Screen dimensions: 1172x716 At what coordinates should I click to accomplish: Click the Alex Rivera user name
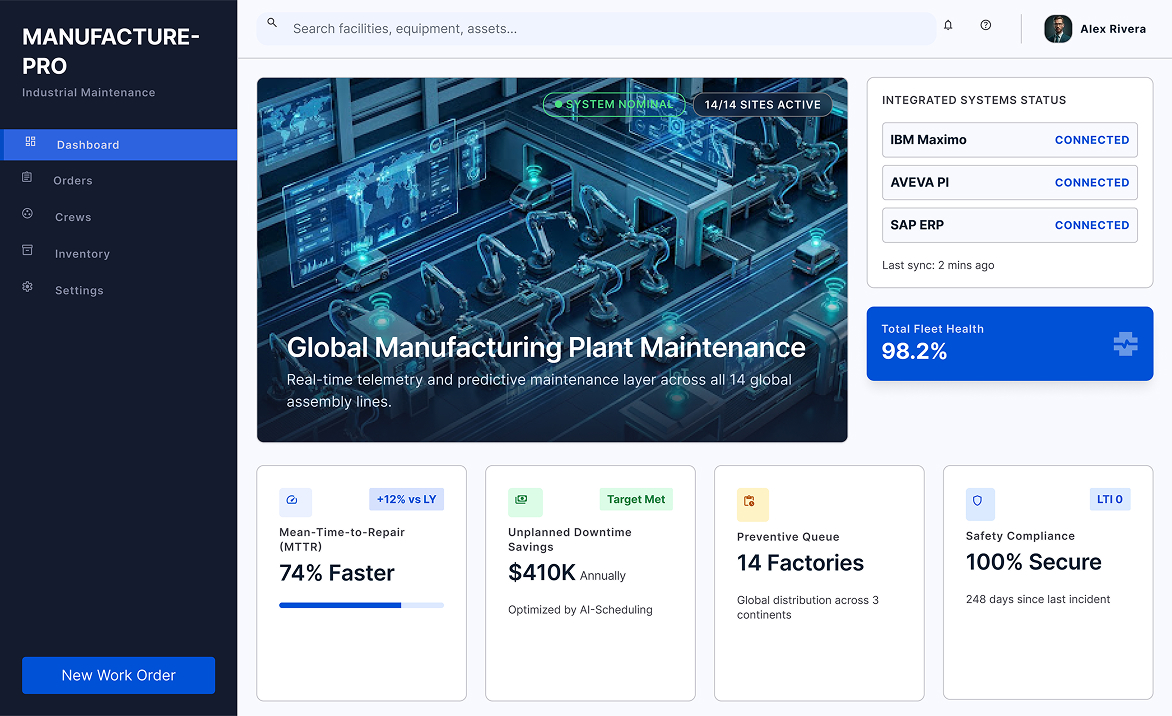tap(1113, 29)
